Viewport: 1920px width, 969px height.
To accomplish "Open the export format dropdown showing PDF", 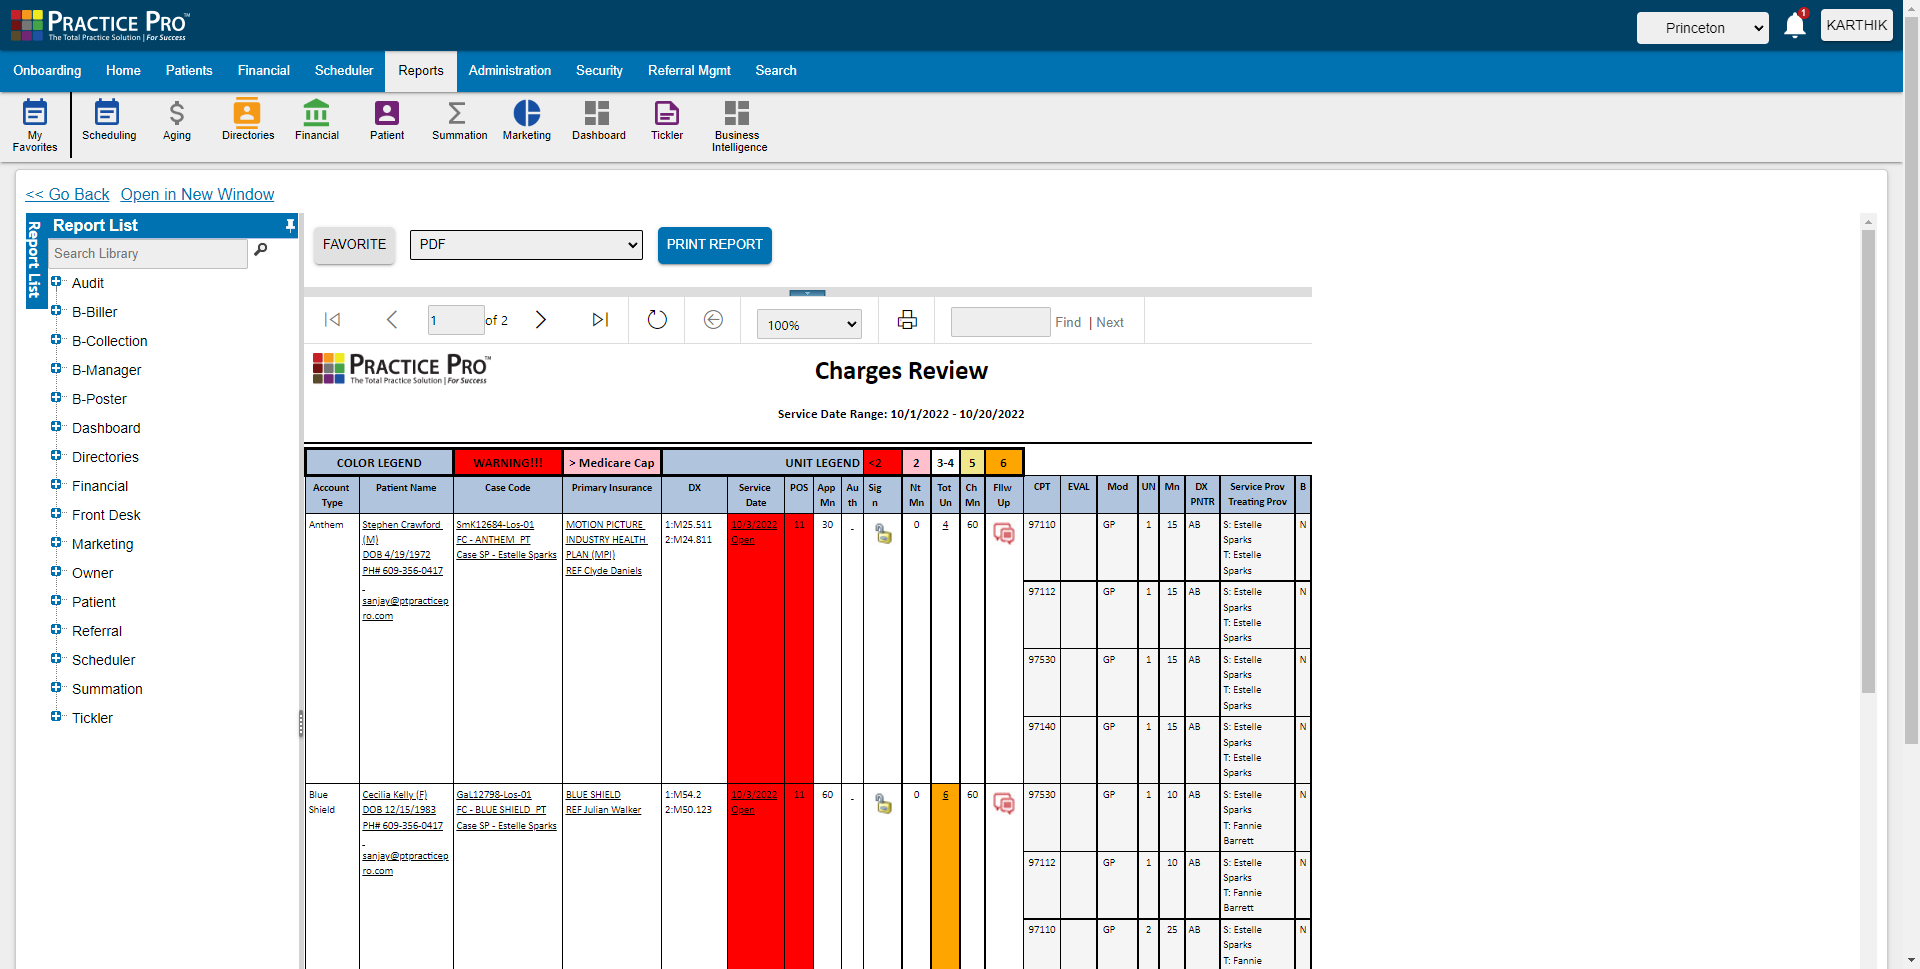I will point(525,244).
